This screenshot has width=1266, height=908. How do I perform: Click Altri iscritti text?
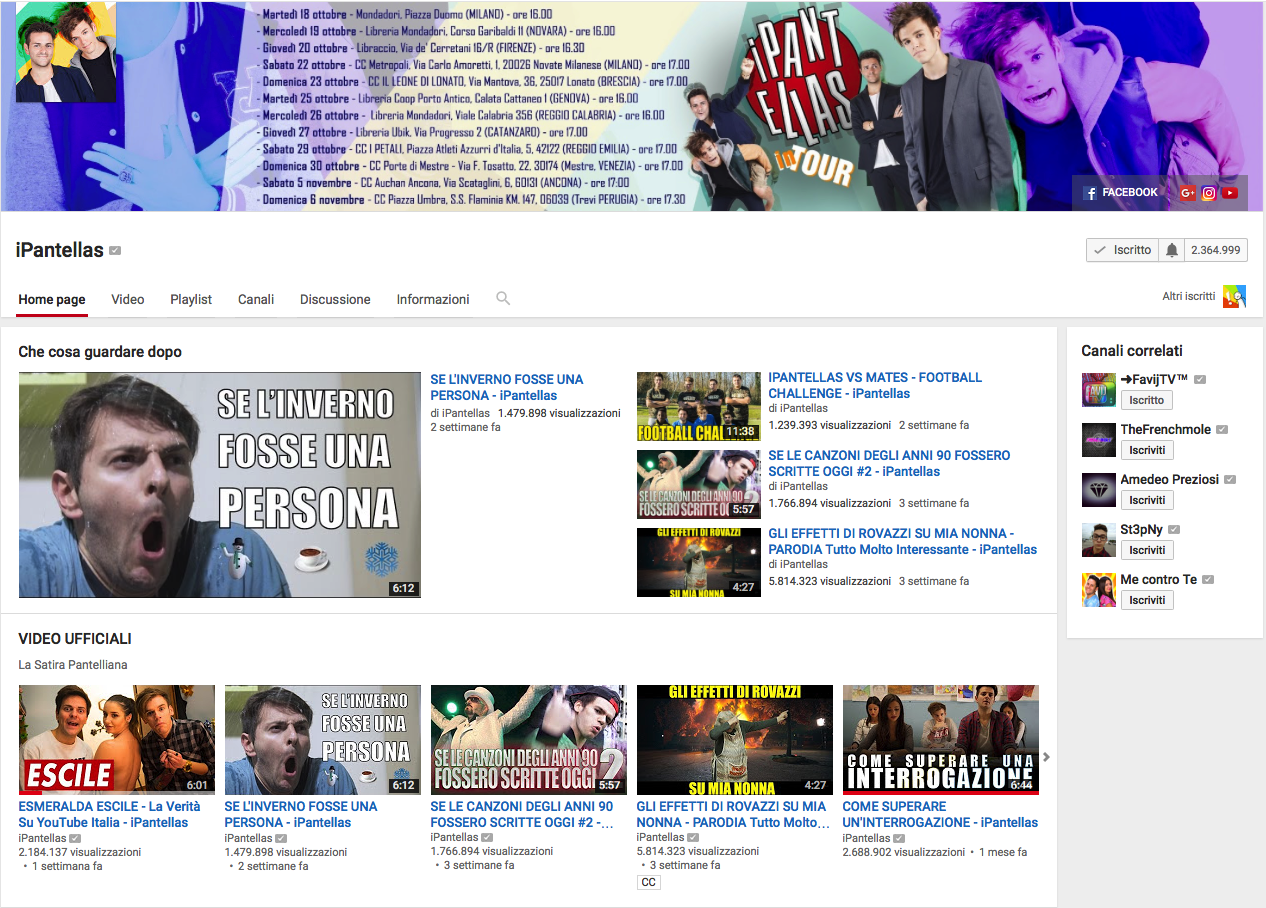(1188, 296)
